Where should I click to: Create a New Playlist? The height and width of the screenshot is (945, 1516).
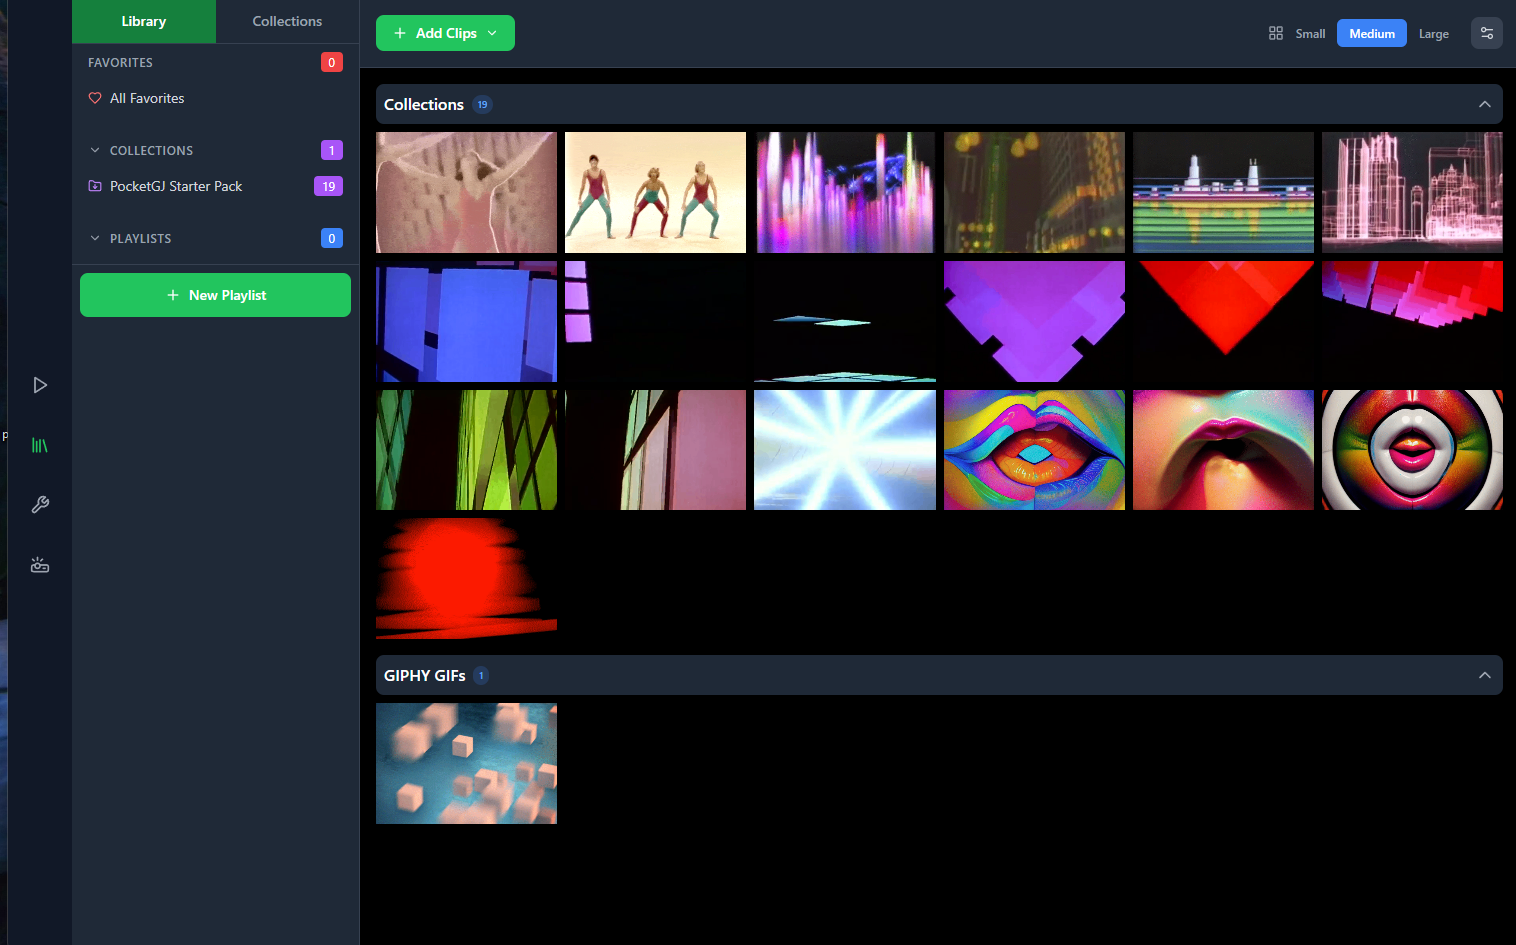tap(215, 295)
